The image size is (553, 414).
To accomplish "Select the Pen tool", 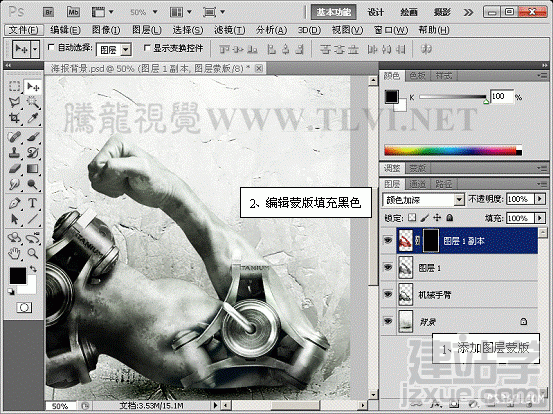I will pos(14,203).
